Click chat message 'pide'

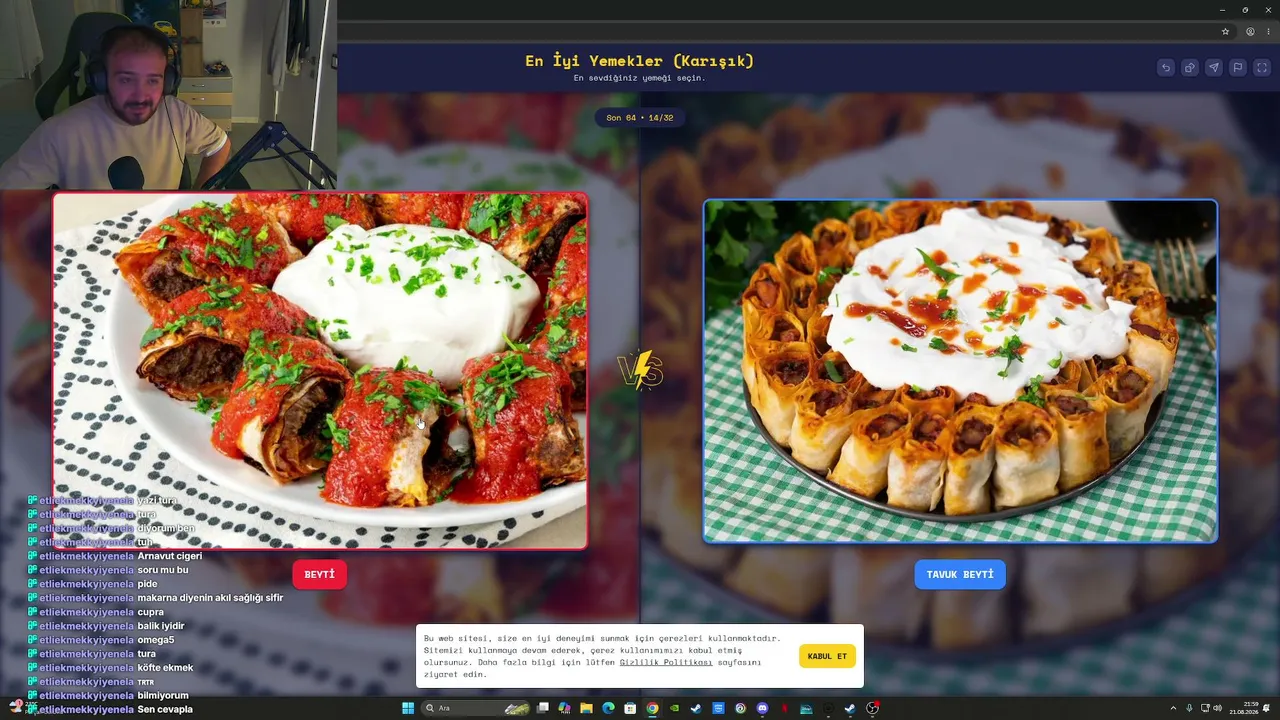click(147, 584)
